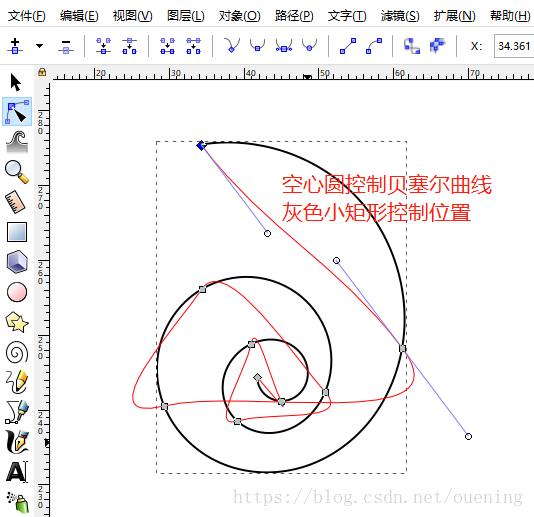
Task: Open the 图层(L) menu
Action: pyautogui.click(x=186, y=16)
